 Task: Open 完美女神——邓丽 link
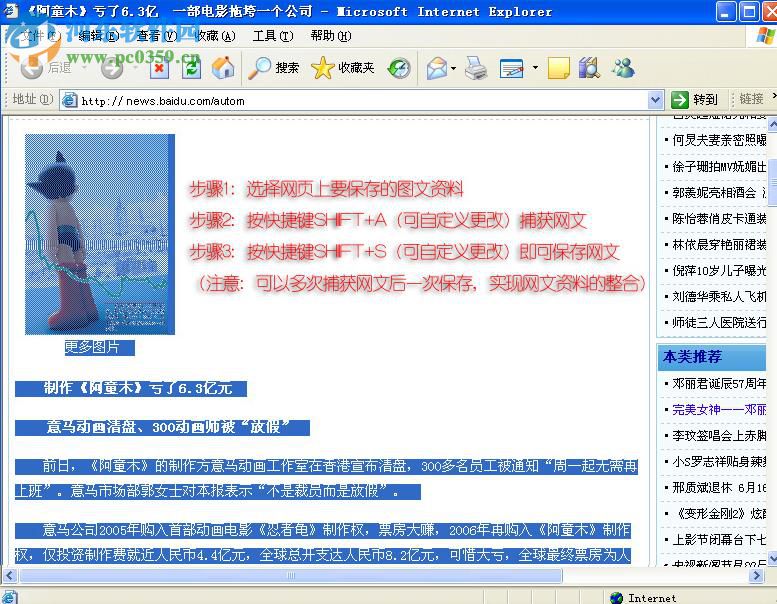pos(719,410)
